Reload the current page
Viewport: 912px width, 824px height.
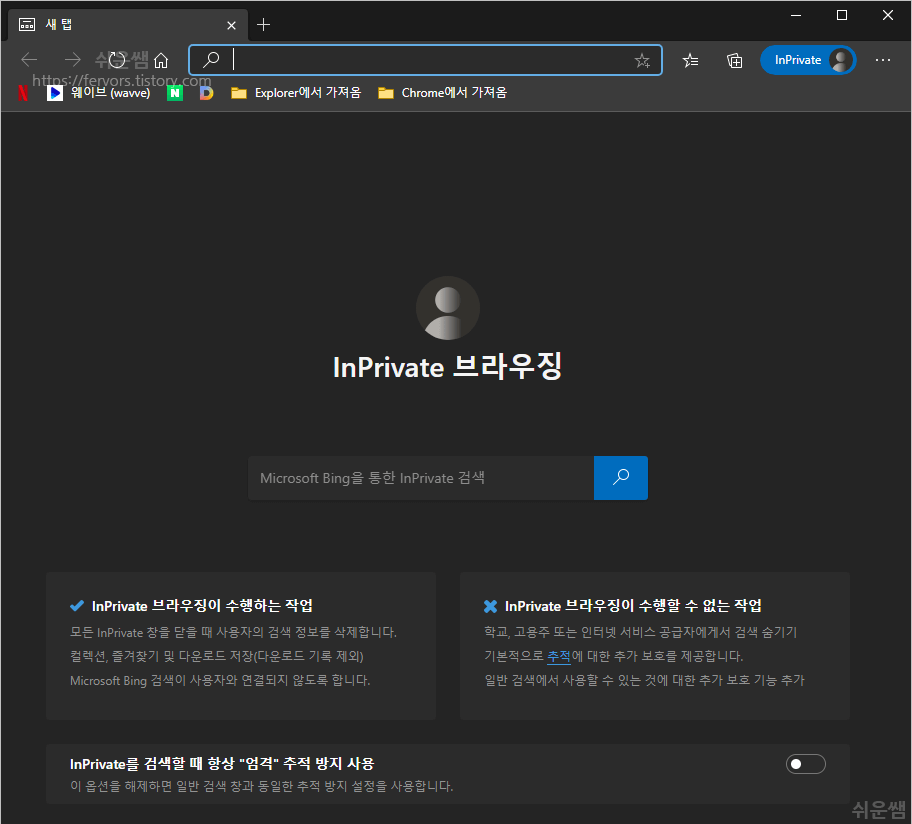pos(117,59)
